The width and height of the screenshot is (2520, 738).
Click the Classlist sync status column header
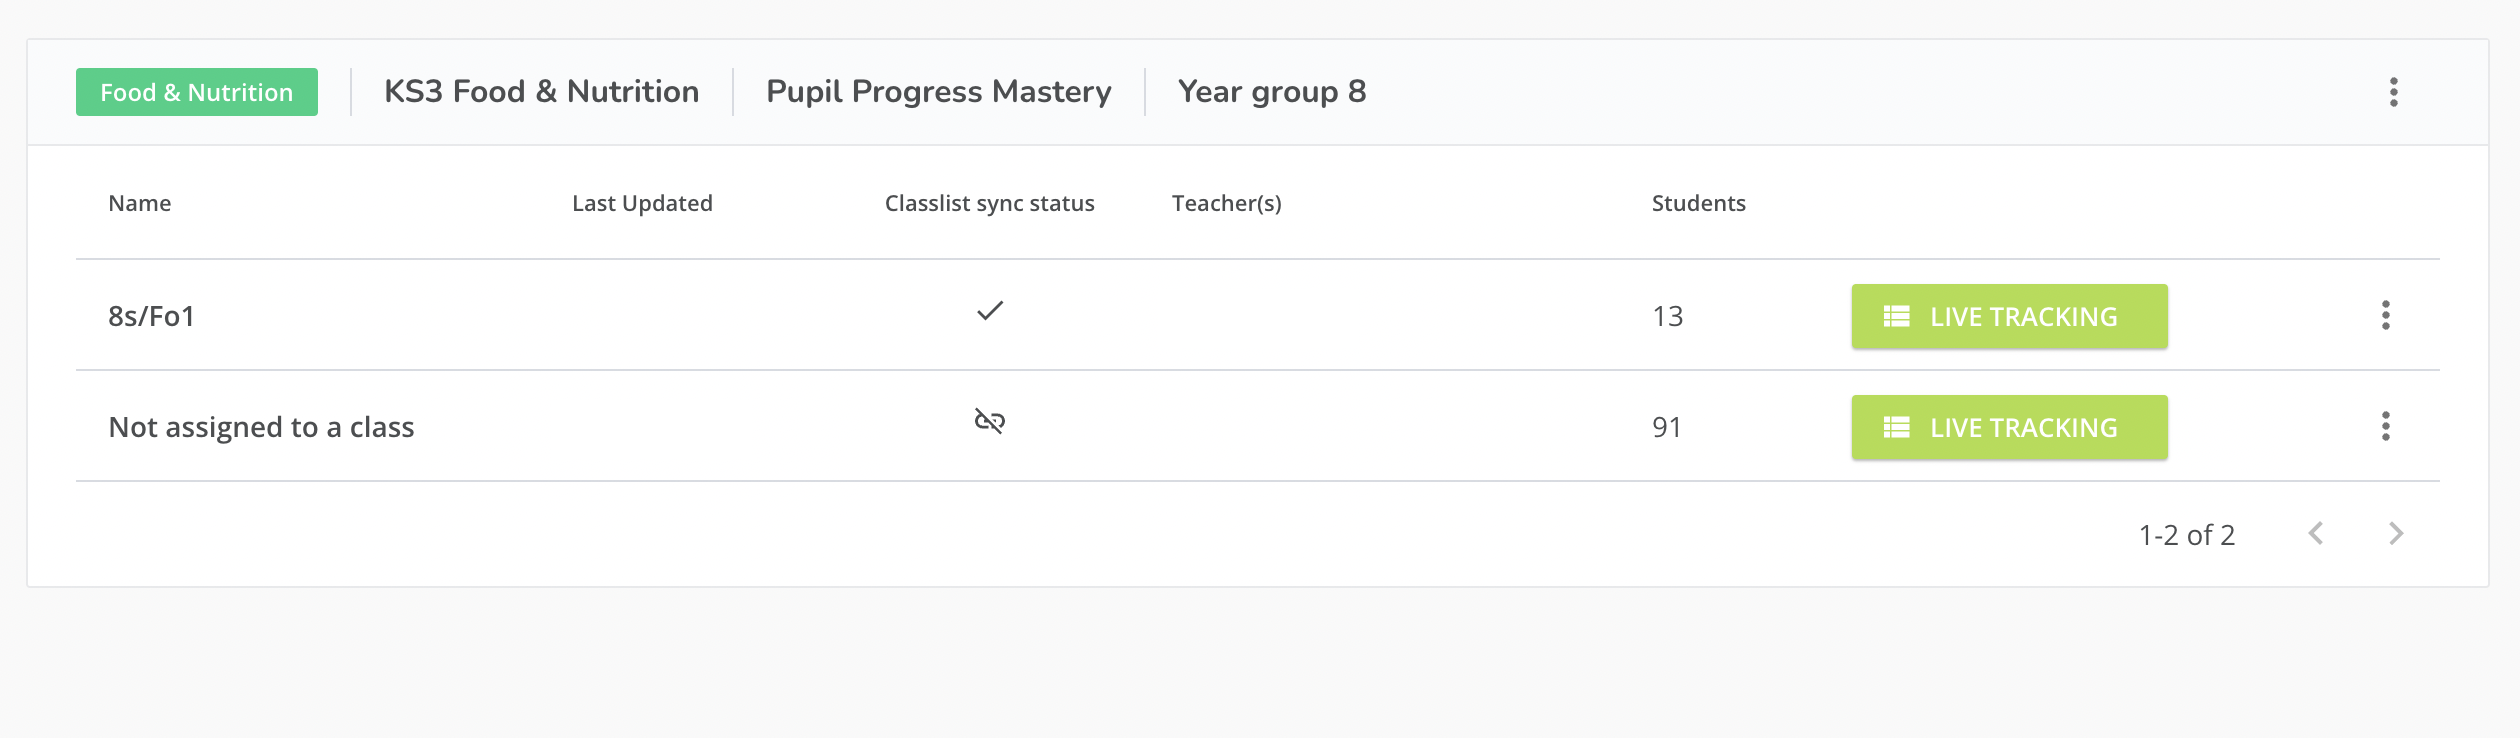point(989,203)
